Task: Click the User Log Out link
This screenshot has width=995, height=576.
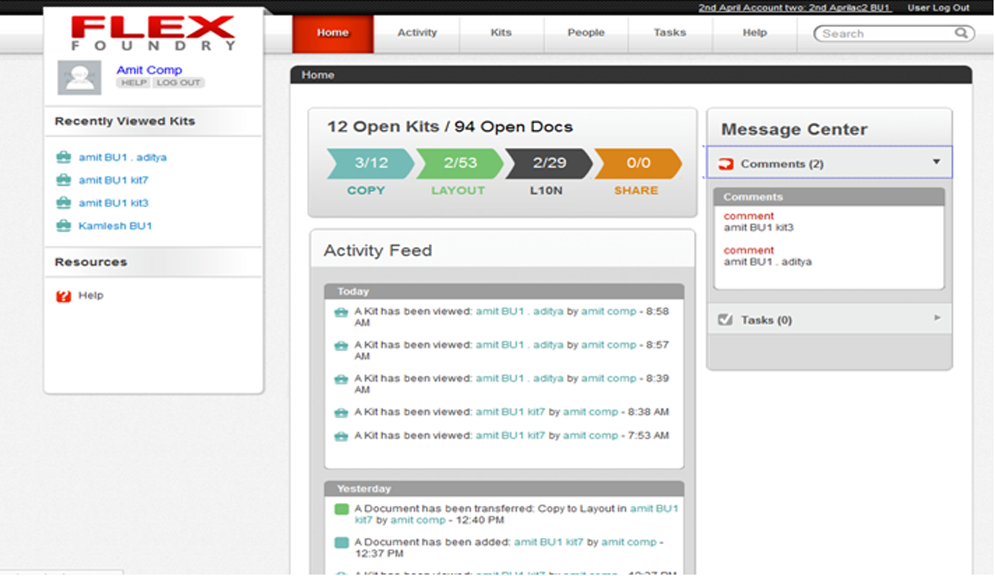Action: [938, 8]
